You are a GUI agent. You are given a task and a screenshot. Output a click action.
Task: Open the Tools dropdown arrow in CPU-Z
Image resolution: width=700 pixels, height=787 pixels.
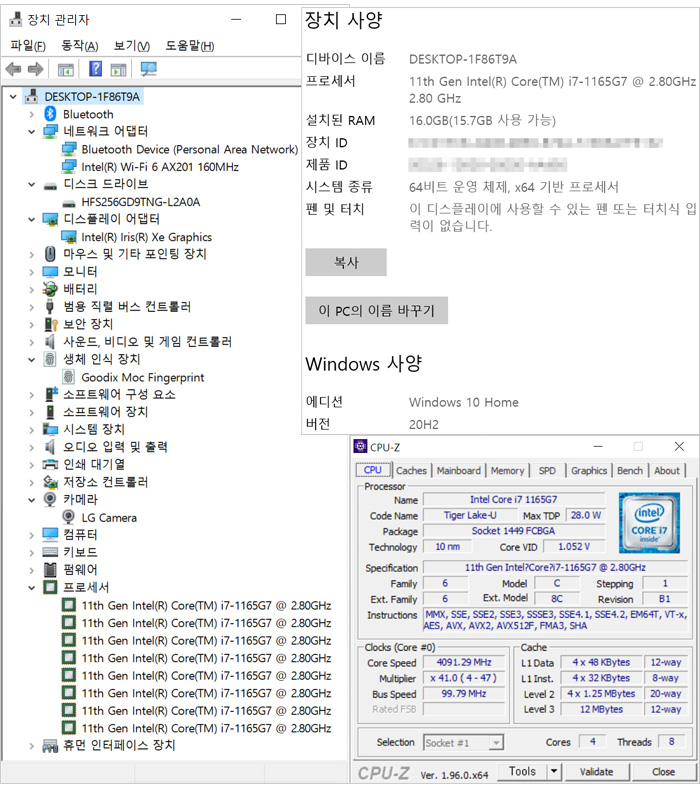553,771
